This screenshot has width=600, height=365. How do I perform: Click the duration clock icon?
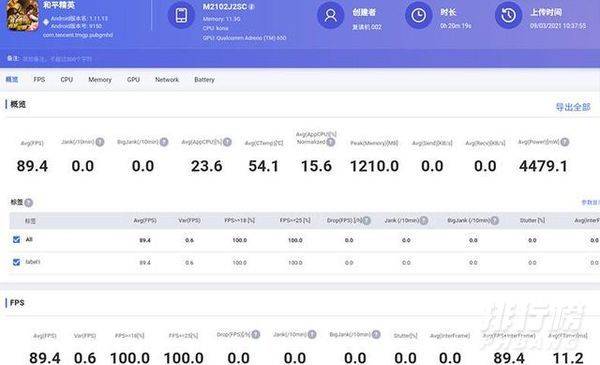(x=419, y=15)
